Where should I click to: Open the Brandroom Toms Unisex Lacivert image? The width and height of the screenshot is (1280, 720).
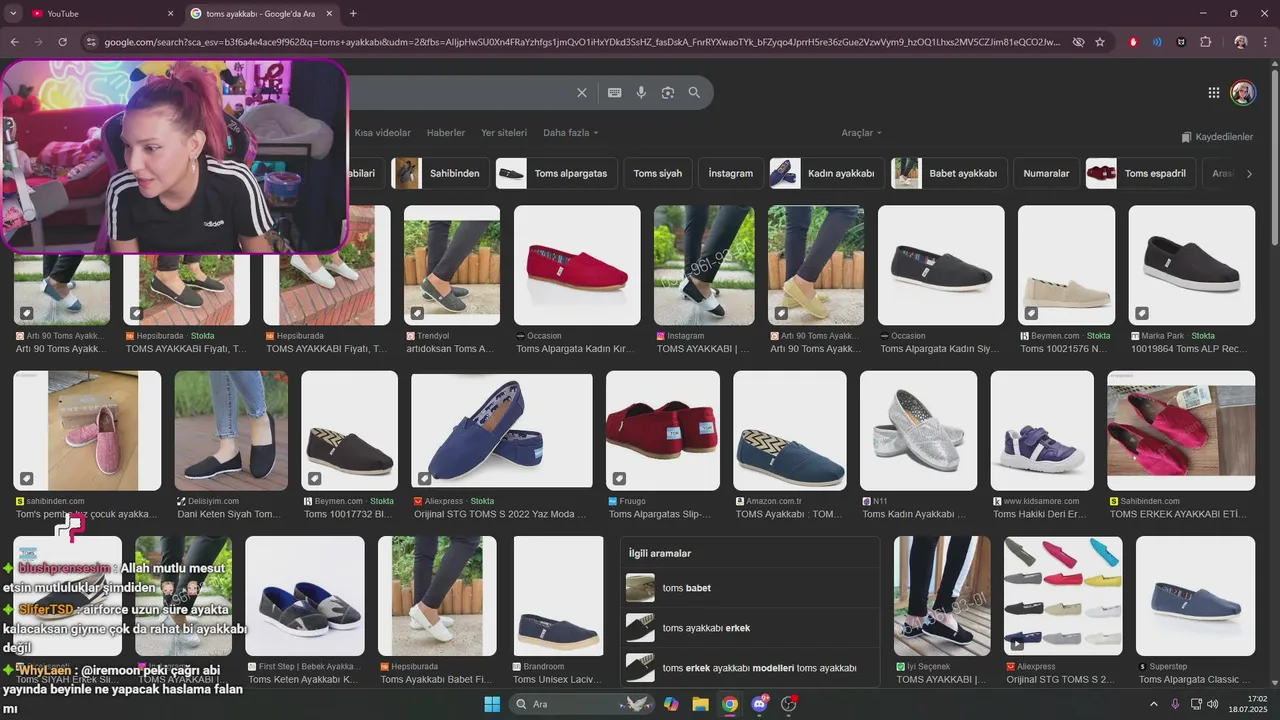[x=558, y=596]
